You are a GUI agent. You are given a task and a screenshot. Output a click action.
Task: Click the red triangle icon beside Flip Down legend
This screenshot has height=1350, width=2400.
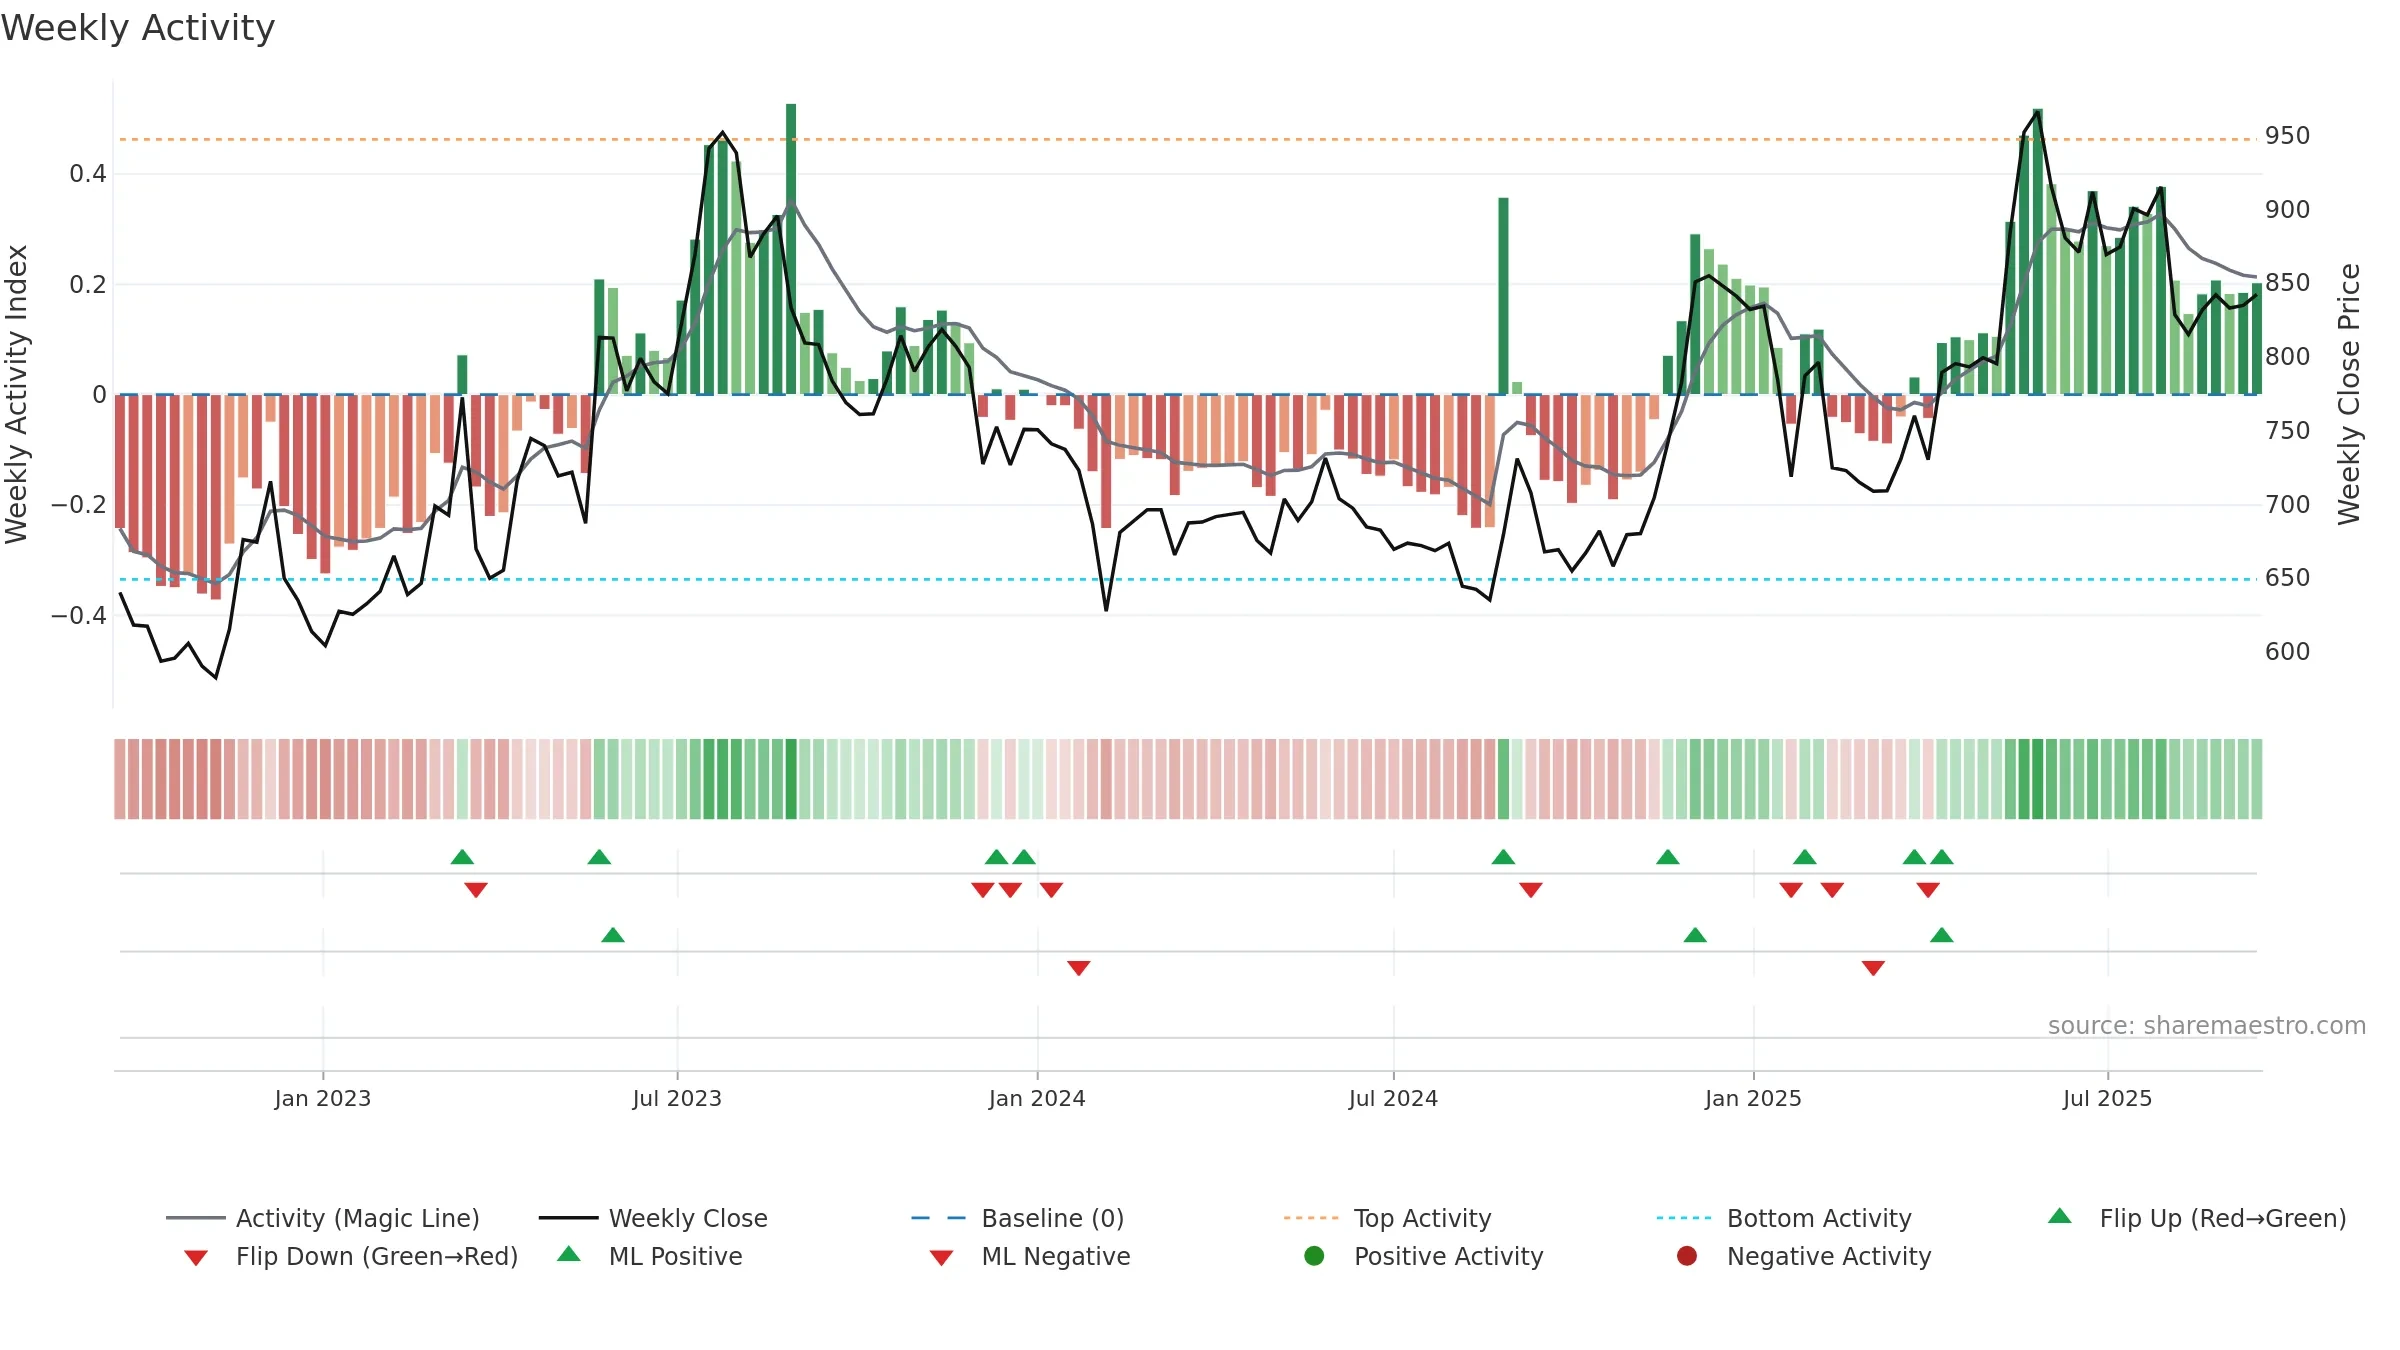196,1258
